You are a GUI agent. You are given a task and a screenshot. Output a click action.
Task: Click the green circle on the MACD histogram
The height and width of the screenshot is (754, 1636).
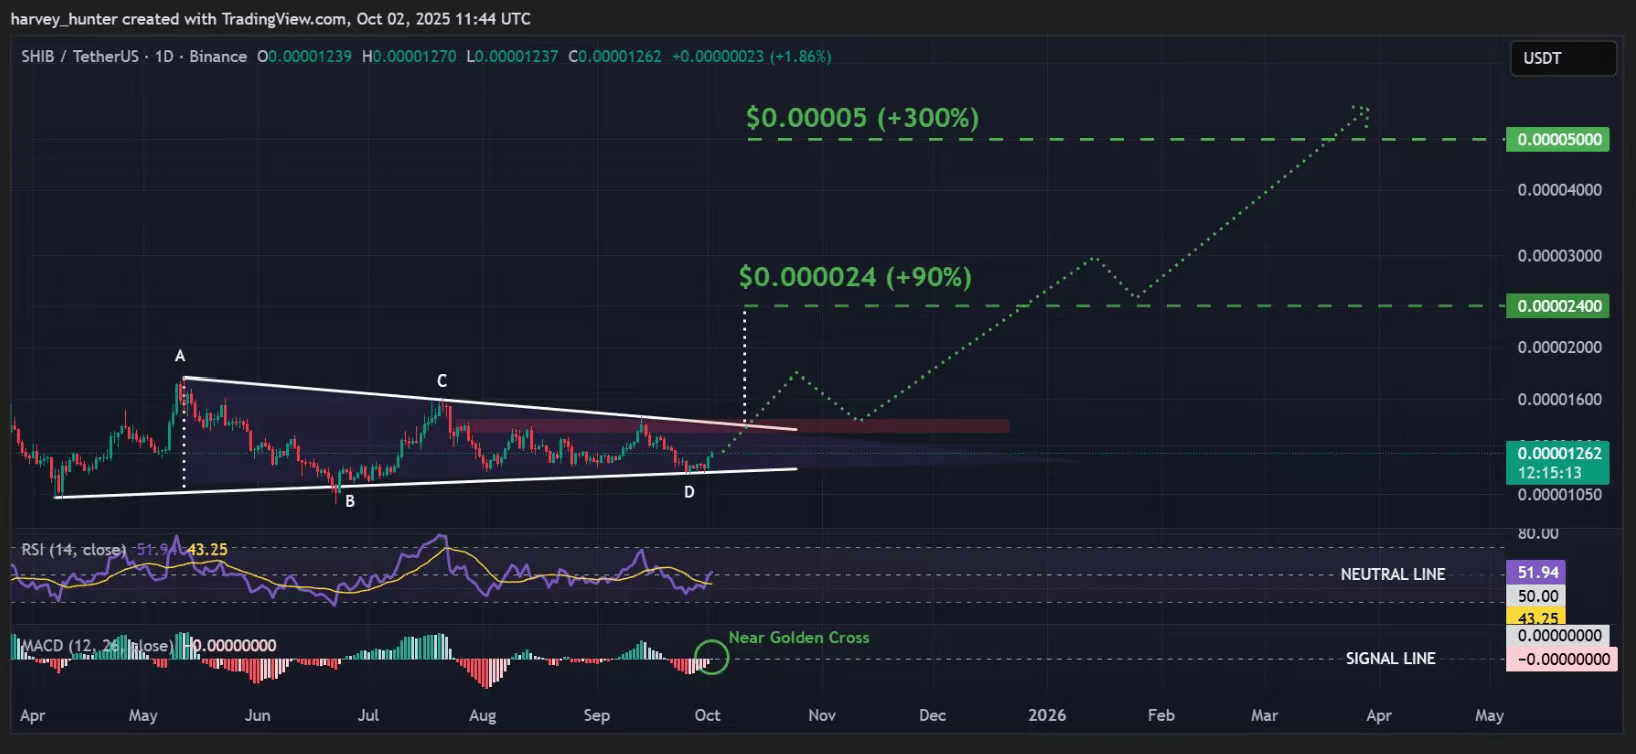click(711, 657)
